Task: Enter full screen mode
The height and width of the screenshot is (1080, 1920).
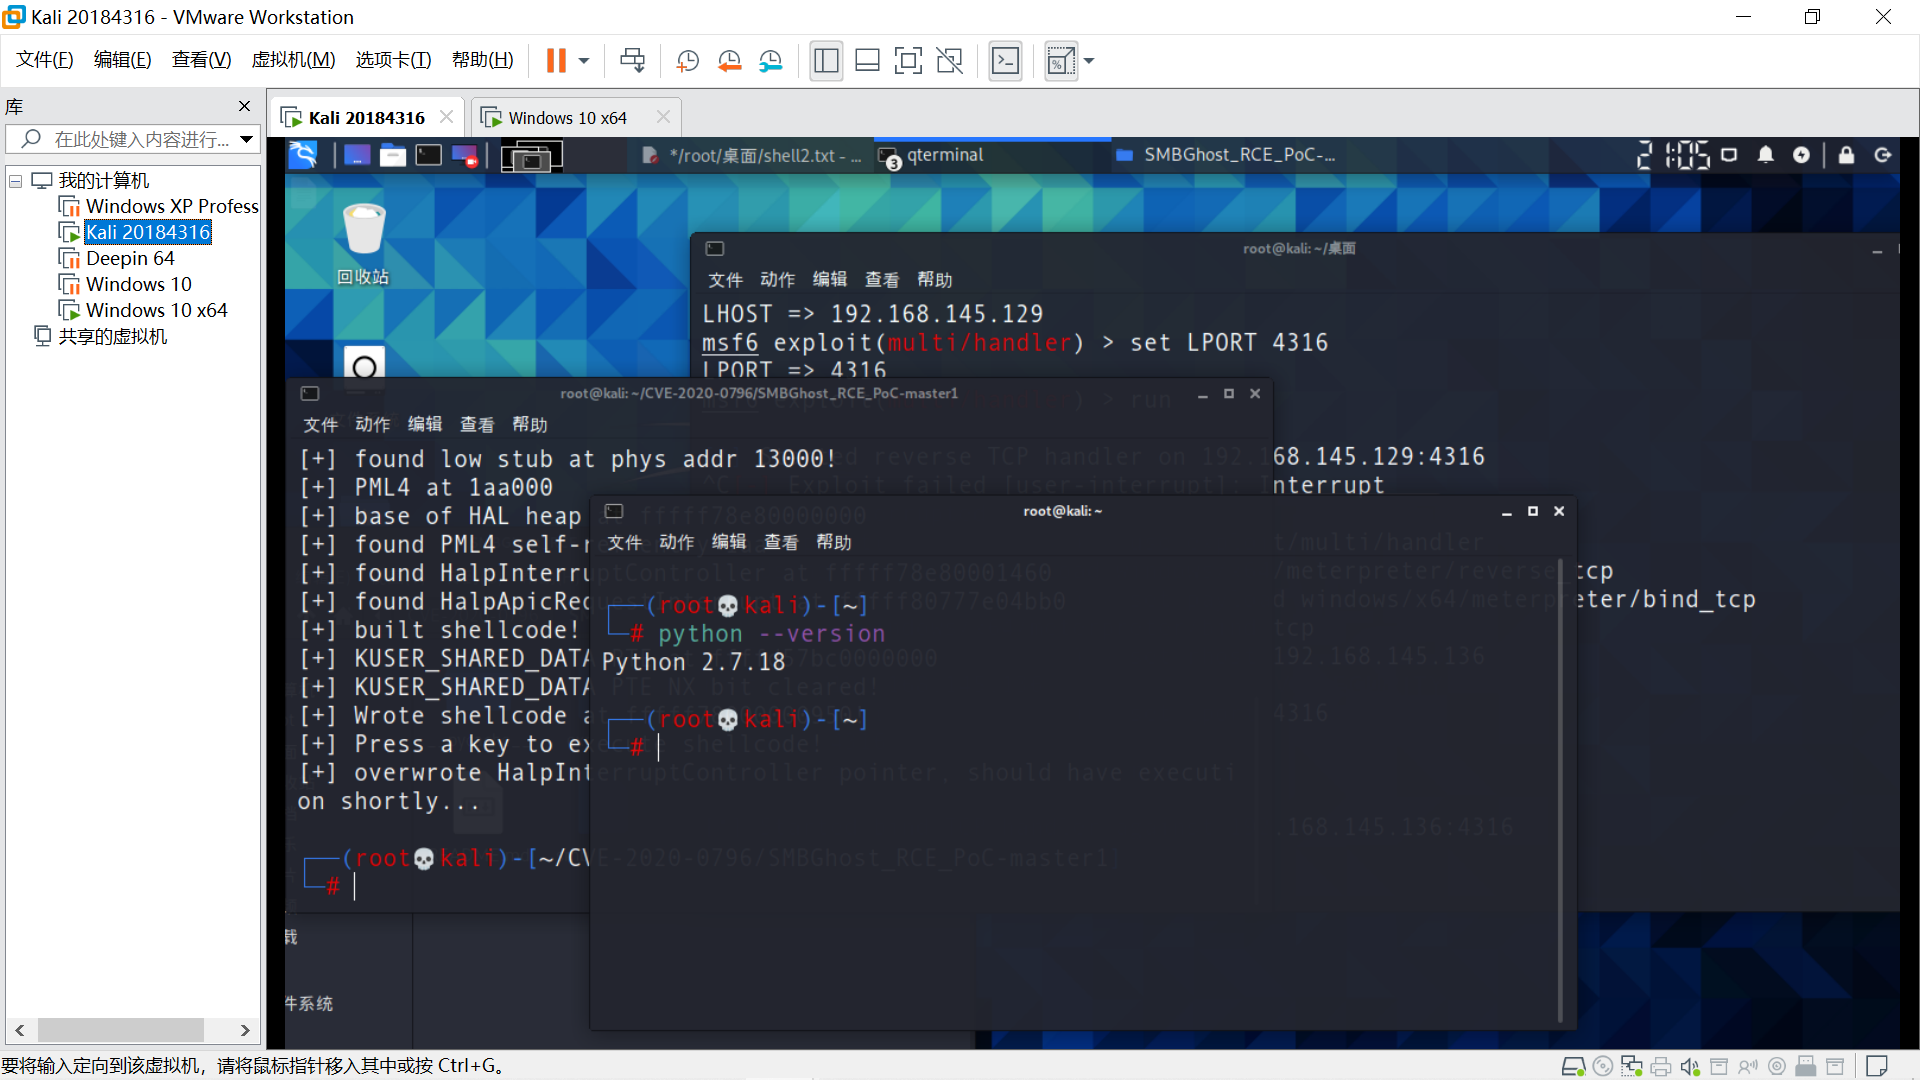Action: (907, 61)
